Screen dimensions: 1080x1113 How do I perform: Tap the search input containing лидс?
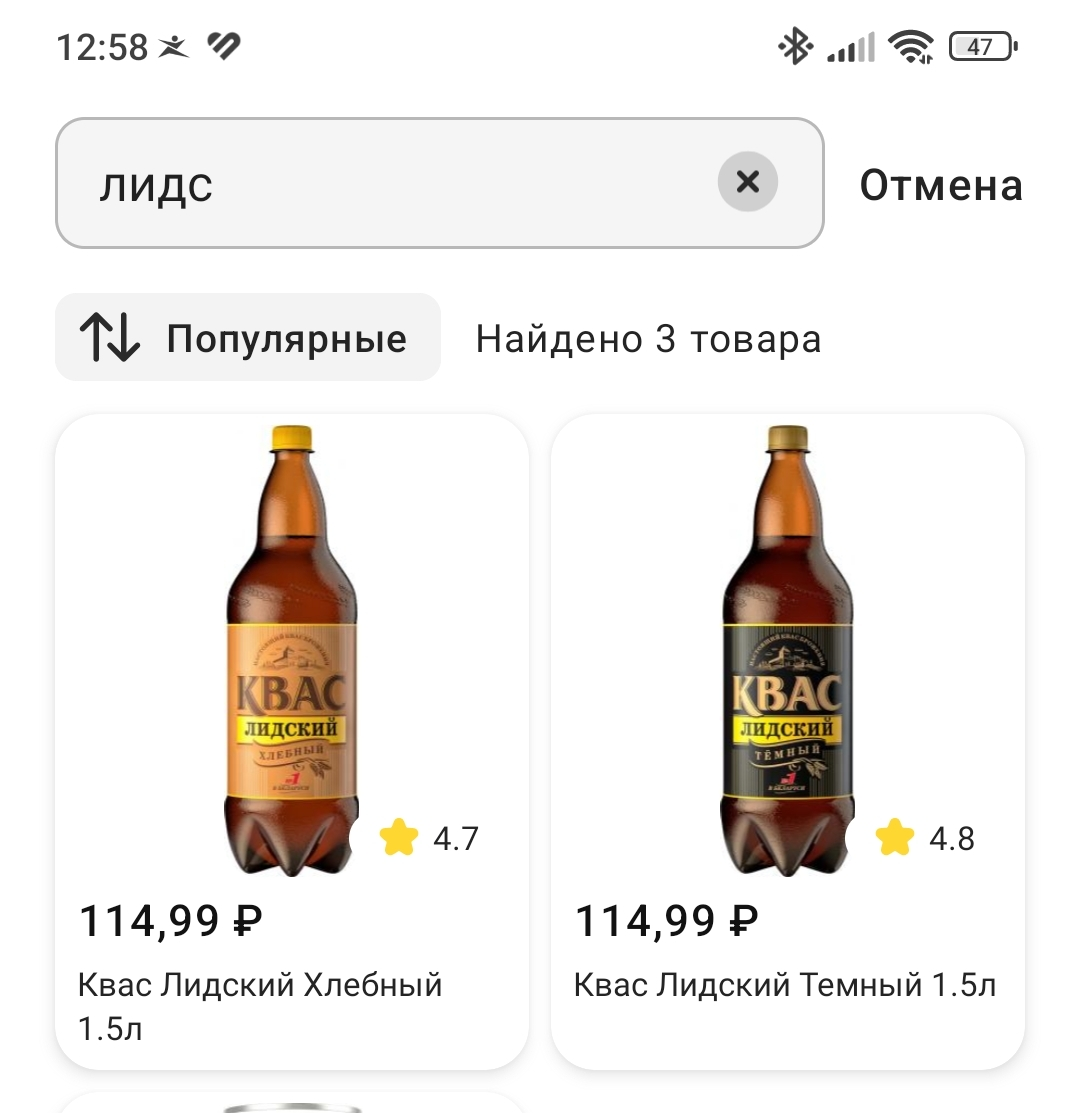[x=439, y=183]
